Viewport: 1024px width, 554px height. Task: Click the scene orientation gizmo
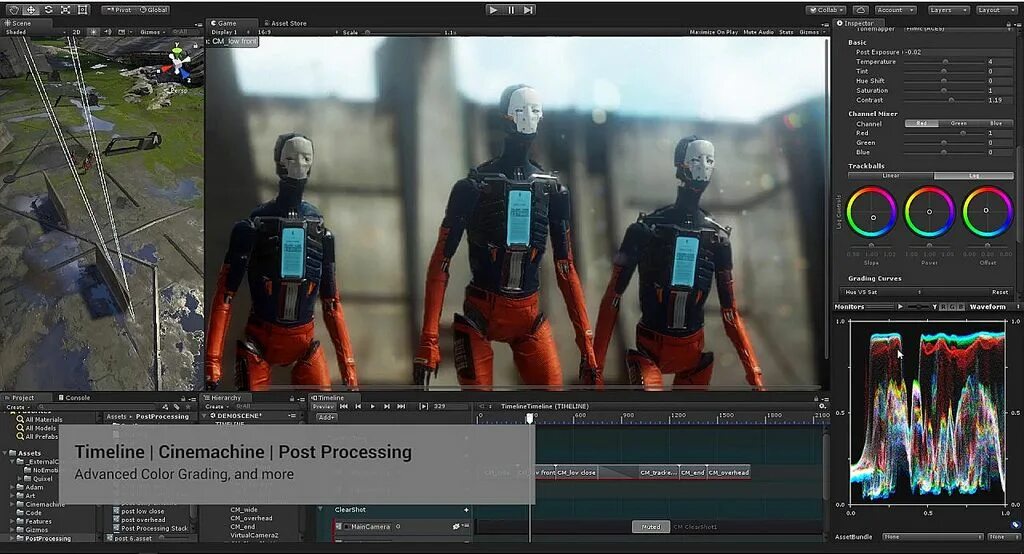(178, 63)
